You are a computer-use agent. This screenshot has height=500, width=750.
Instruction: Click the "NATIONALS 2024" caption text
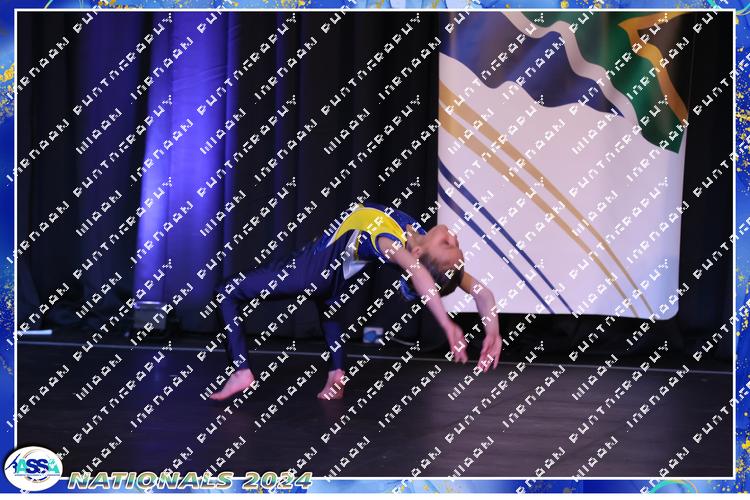(x=190, y=480)
